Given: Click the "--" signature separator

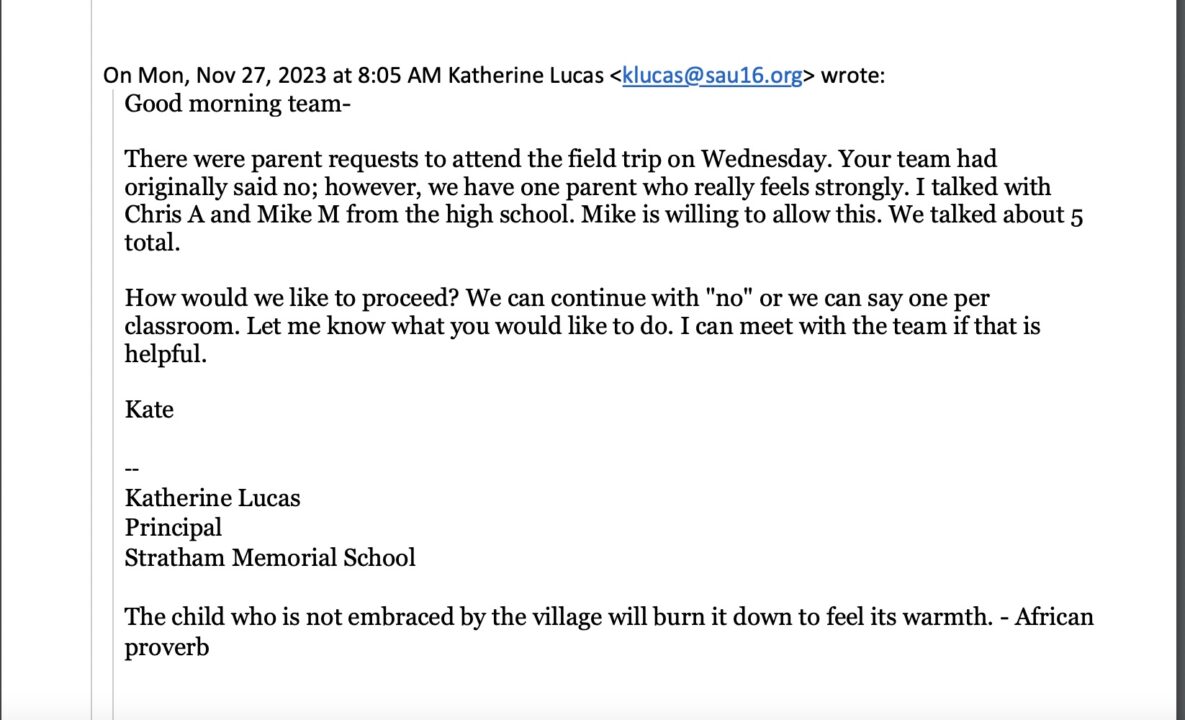Looking at the screenshot, I should pos(131,468).
